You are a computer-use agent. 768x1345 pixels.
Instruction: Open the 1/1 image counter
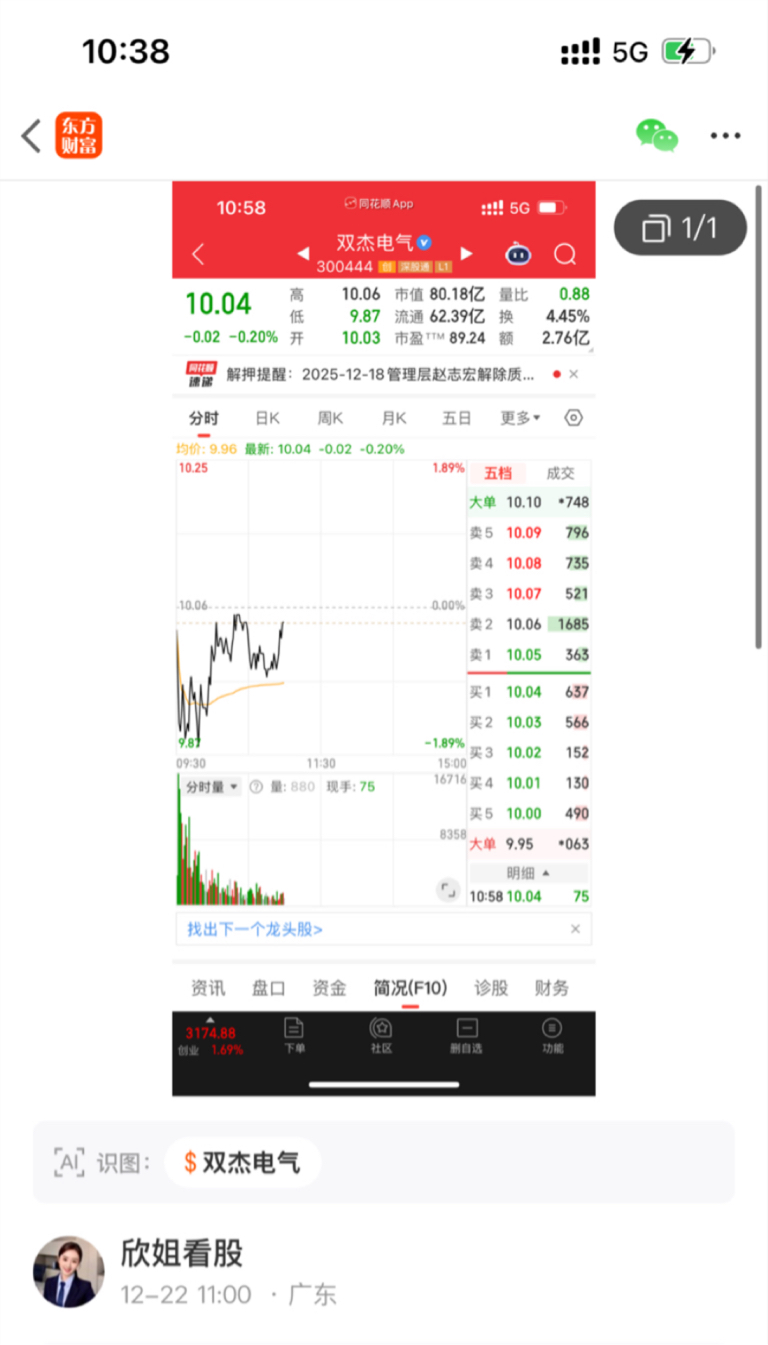(680, 229)
